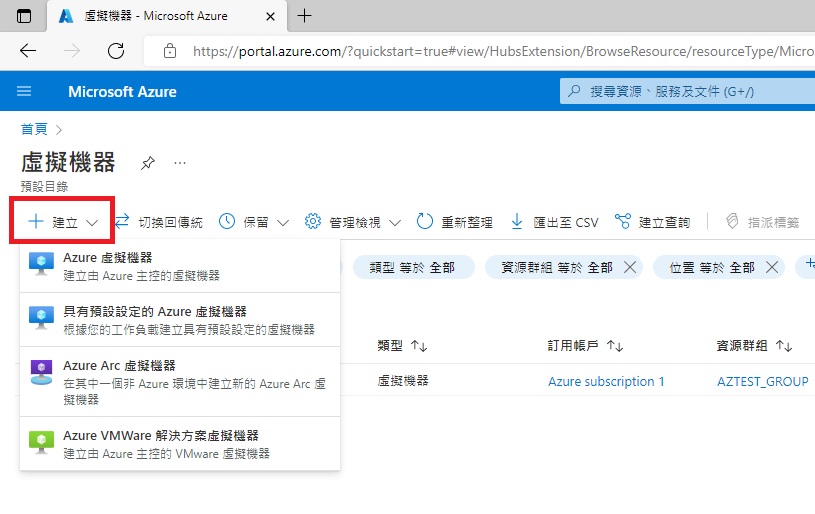Reload the page with the refresh icon
The width and height of the screenshot is (815, 514).
[x=115, y=50]
